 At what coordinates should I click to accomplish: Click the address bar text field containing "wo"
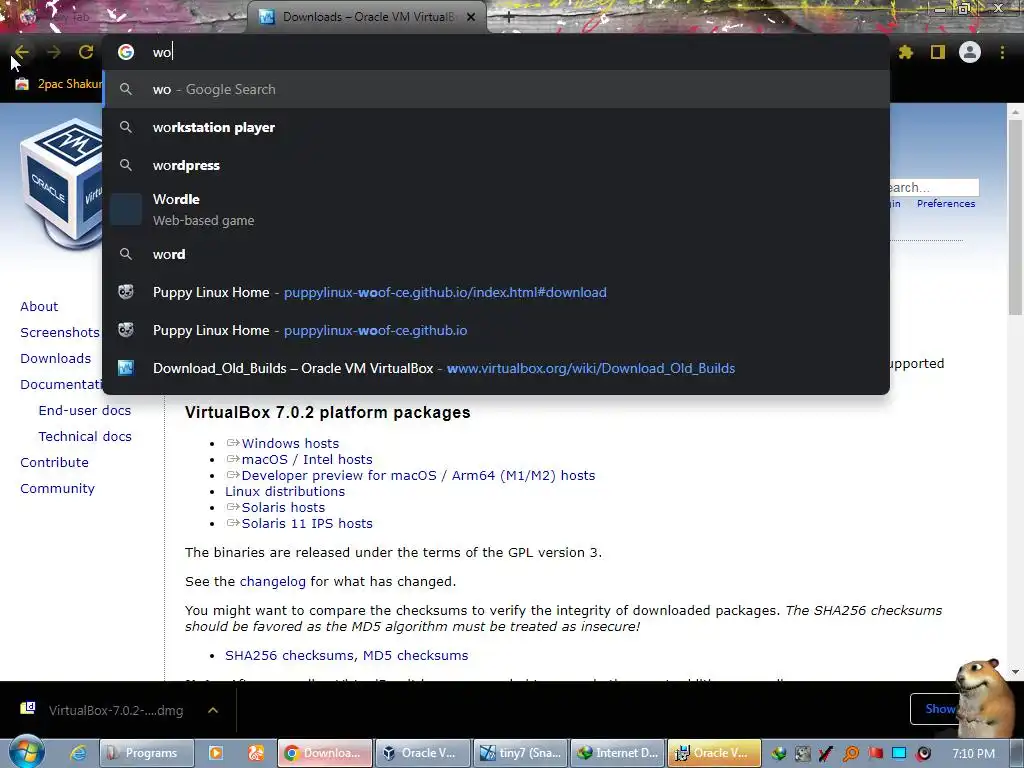(x=496, y=52)
